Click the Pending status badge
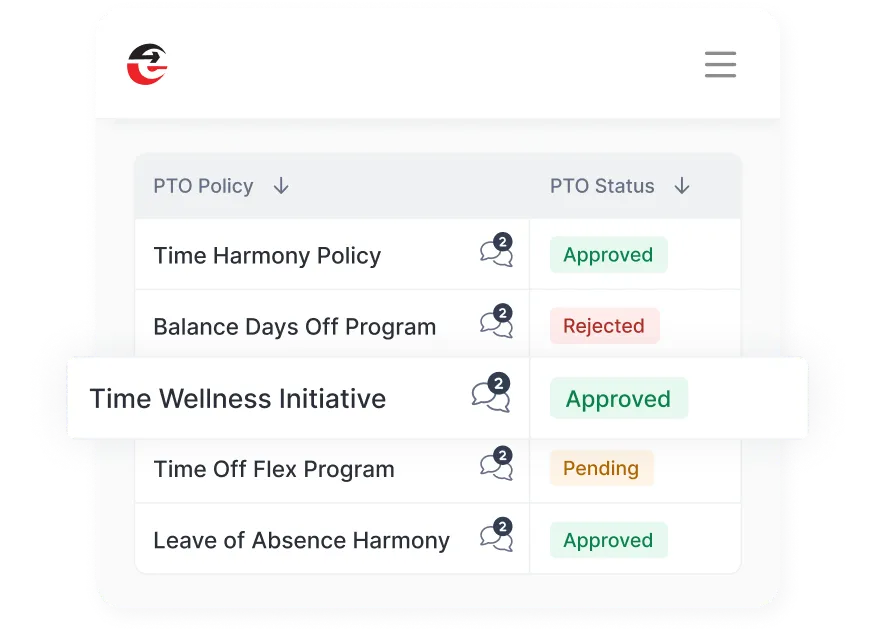Viewport: 874px width, 631px height. (601, 468)
